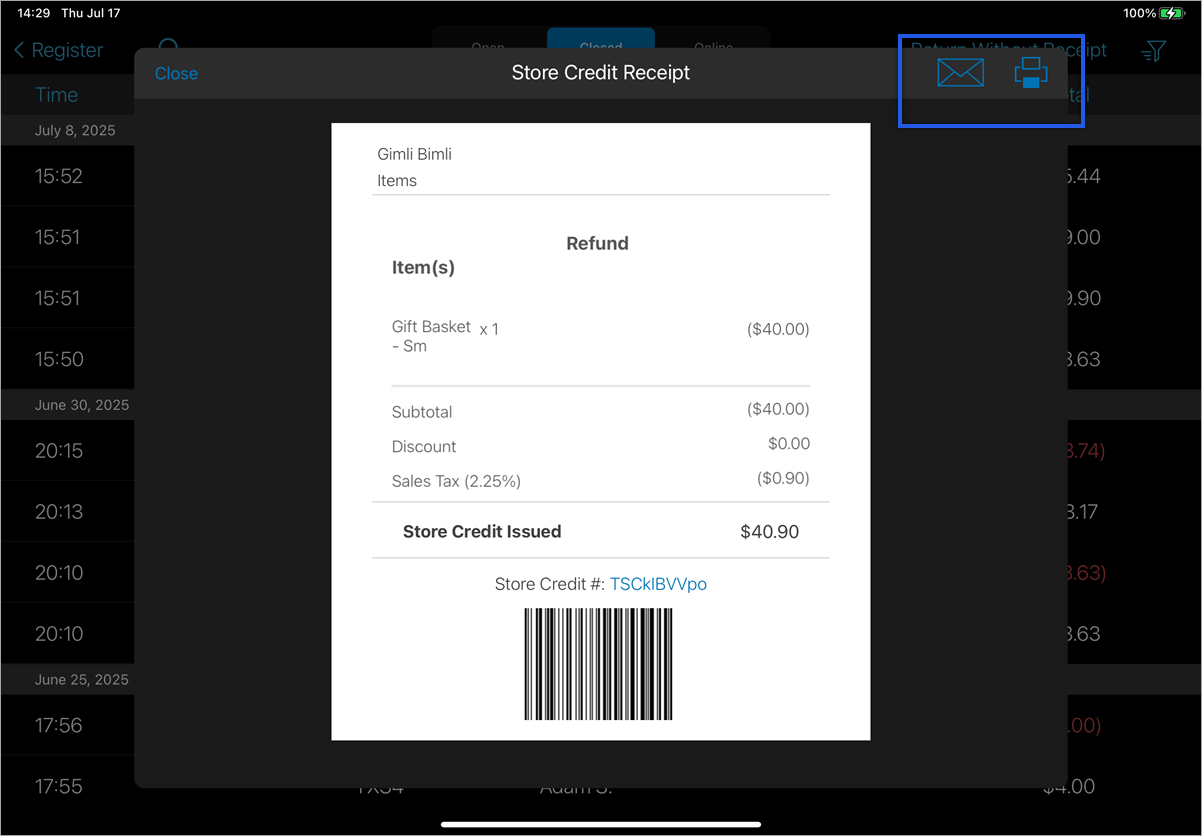Image resolution: width=1202 pixels, height=836 pixels.
Task: Tap the home indicator bar at bottom
Action: click(x=601, y=824)
